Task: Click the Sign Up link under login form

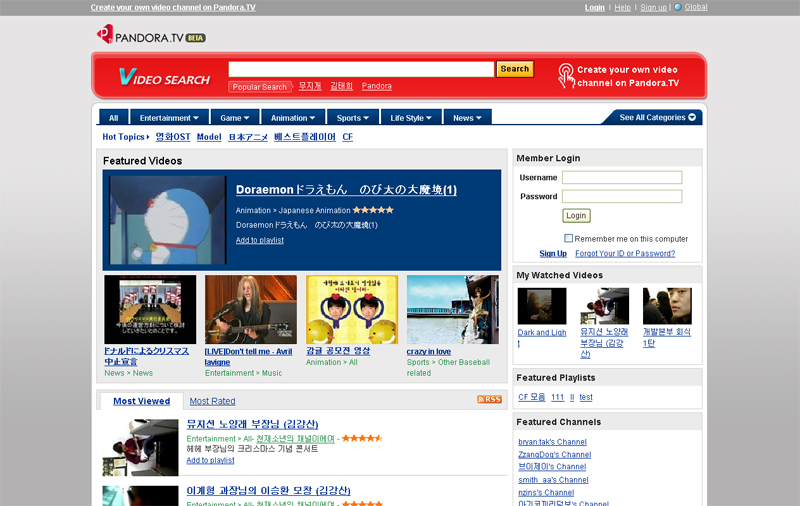Action: click(553, 254)
